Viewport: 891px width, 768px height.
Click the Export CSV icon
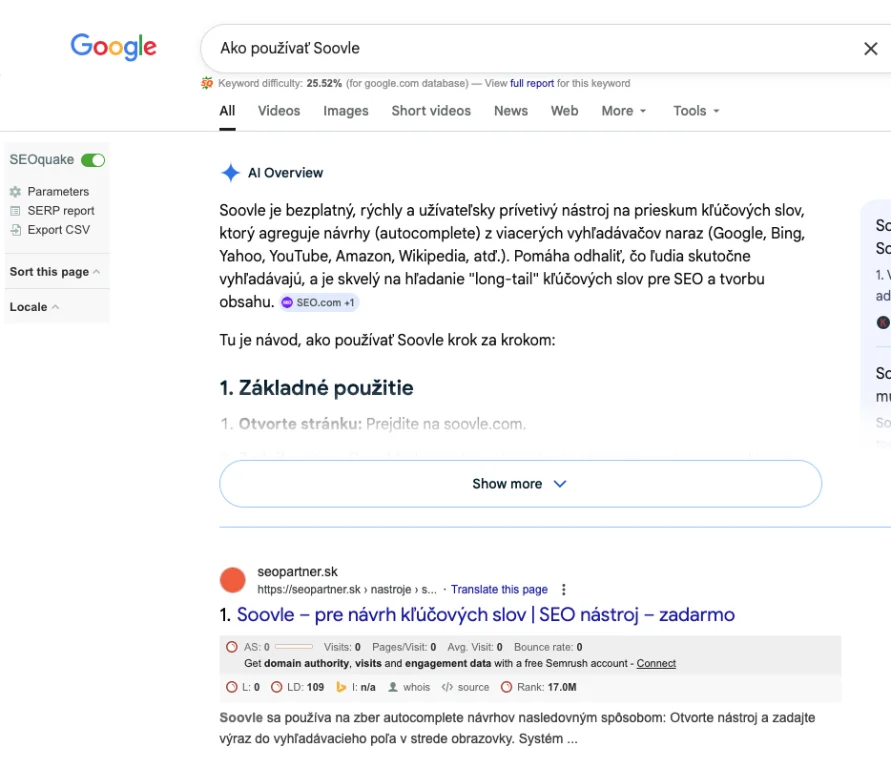click(15, 230)
